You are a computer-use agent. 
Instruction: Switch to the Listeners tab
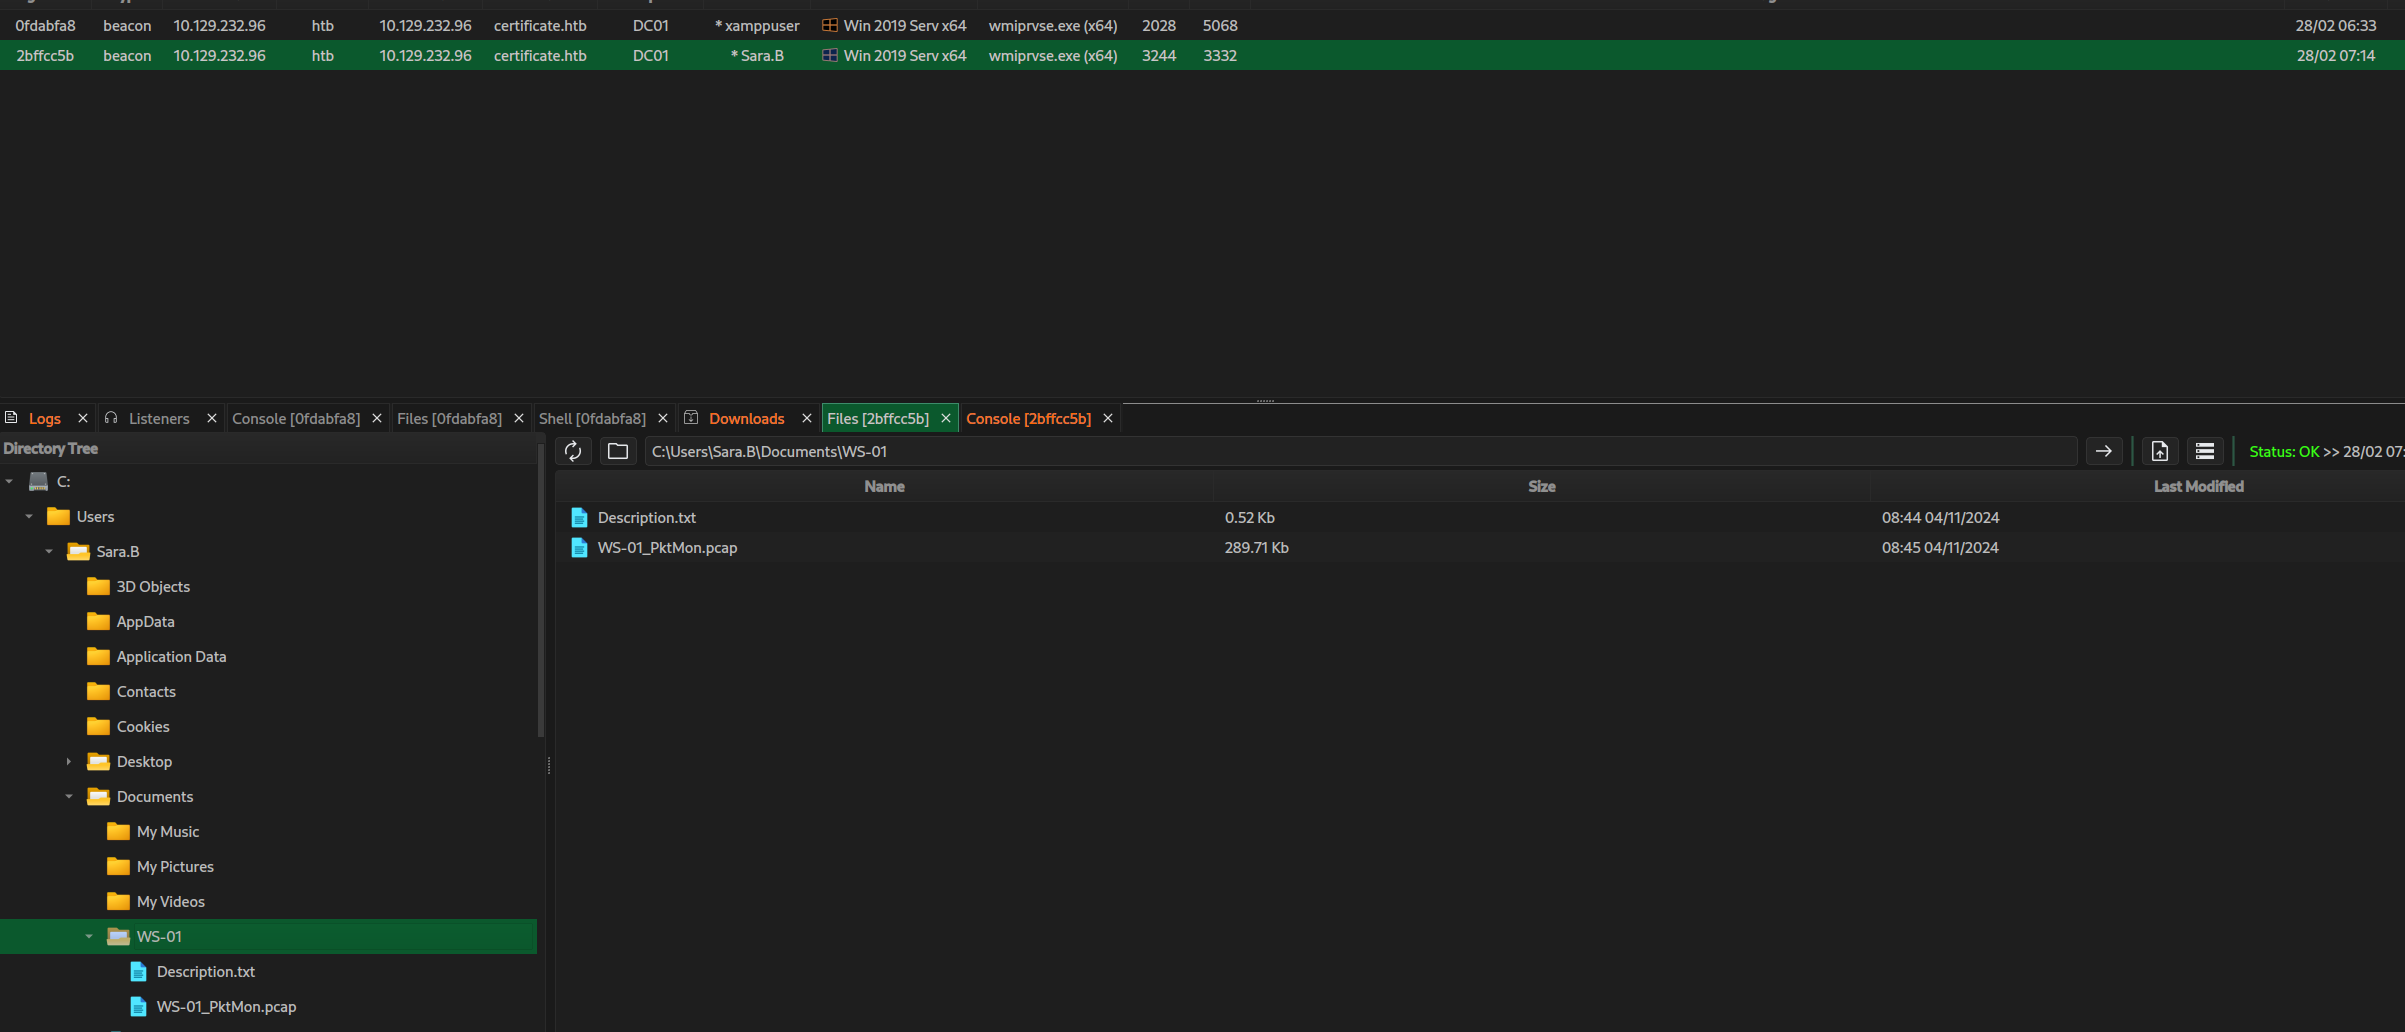(159, 418)
